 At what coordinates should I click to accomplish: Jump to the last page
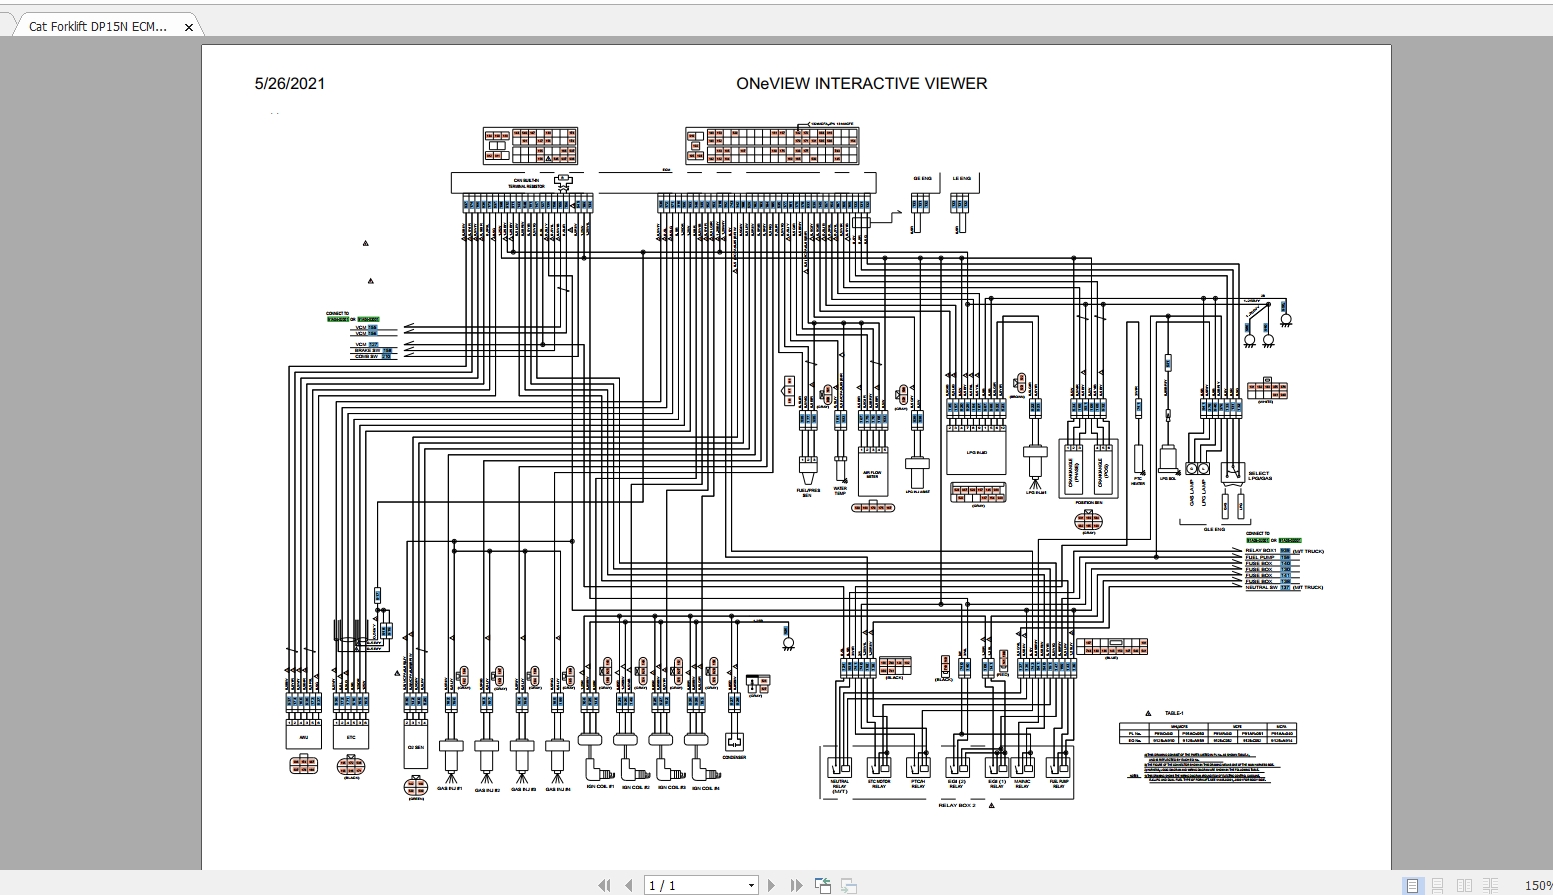[x=796, y=885]
